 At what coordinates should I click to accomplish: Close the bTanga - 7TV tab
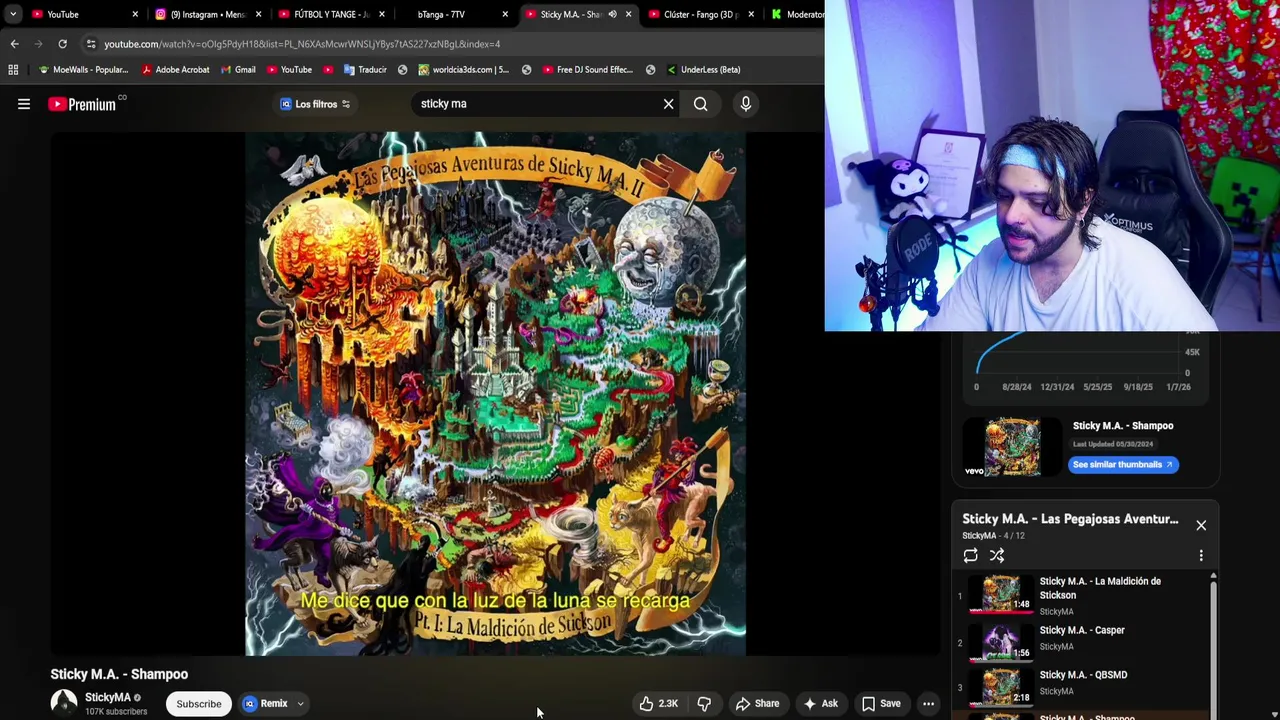point(505,14)
